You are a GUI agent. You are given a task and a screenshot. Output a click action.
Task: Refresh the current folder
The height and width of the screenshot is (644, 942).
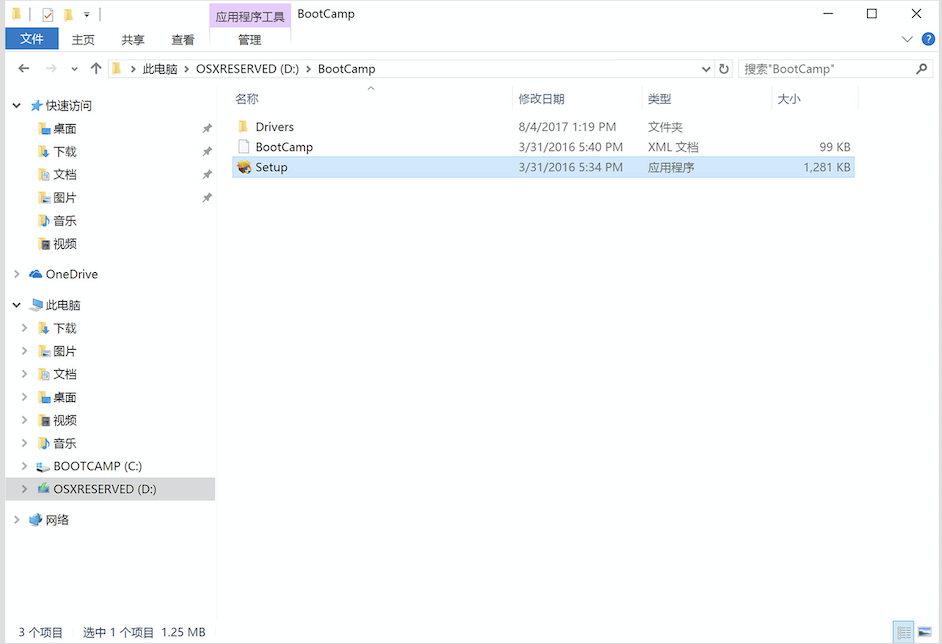coord(724,69)
